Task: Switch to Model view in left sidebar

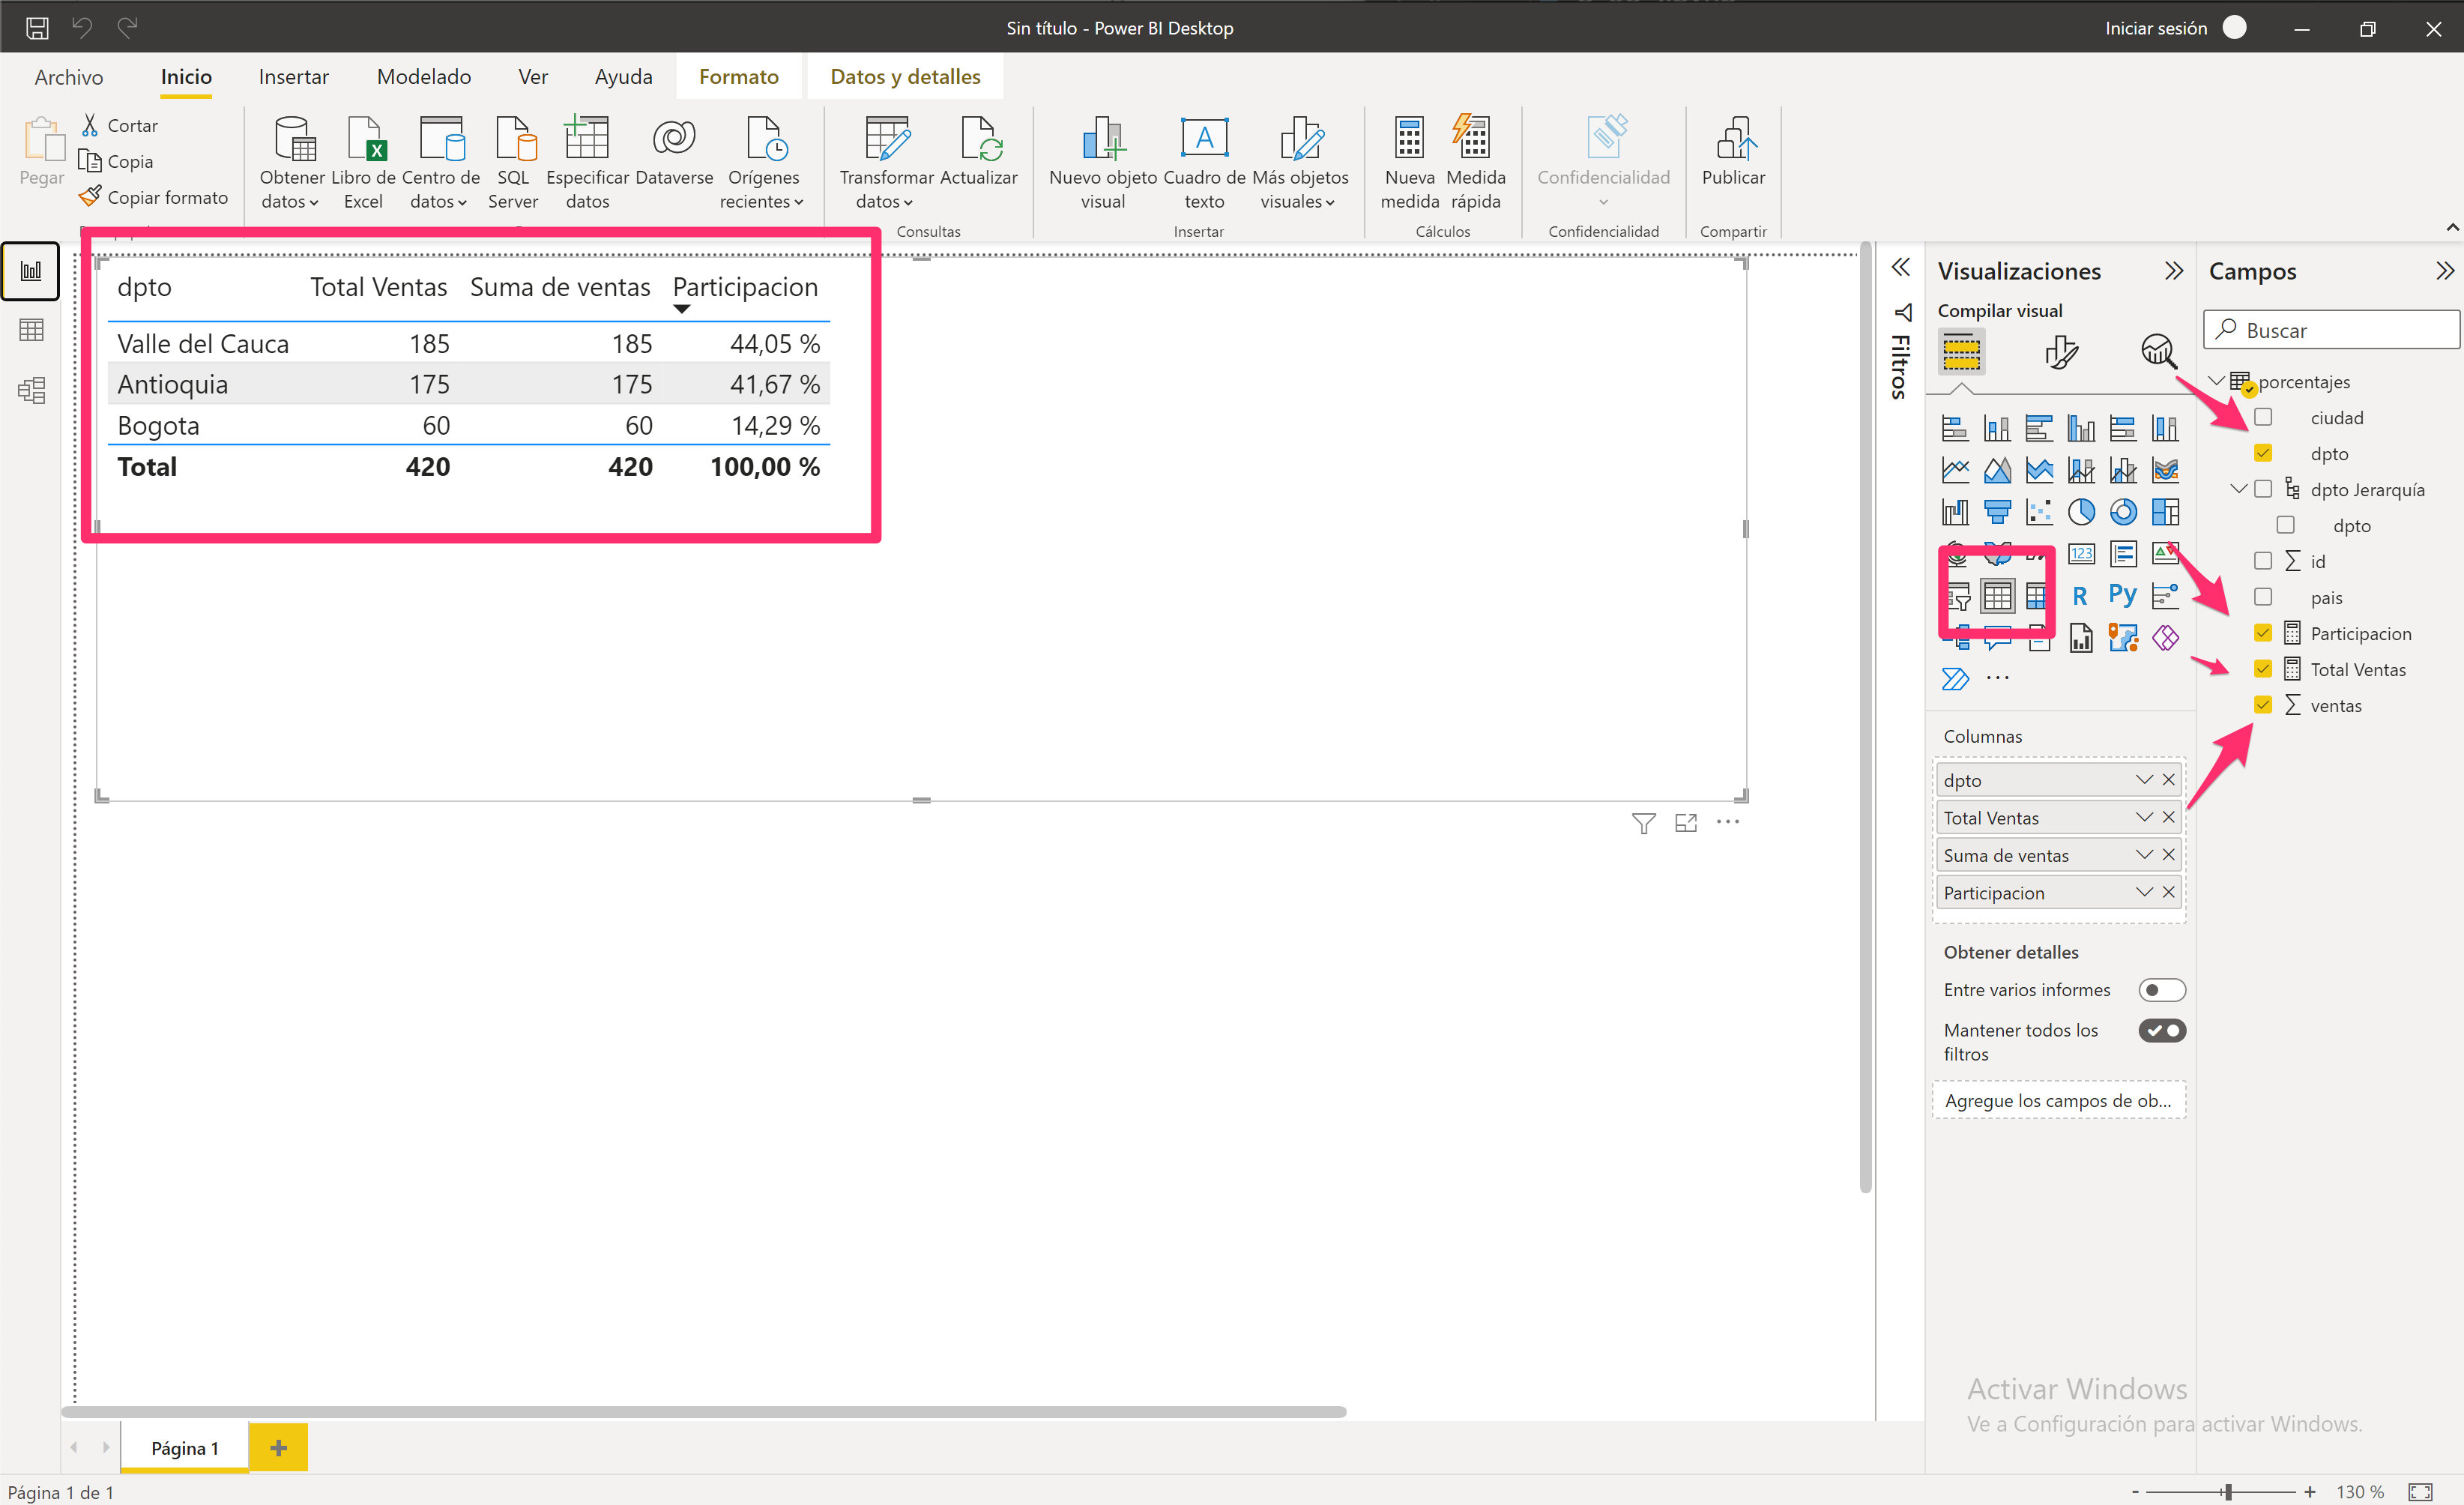Action: [31, 390]
